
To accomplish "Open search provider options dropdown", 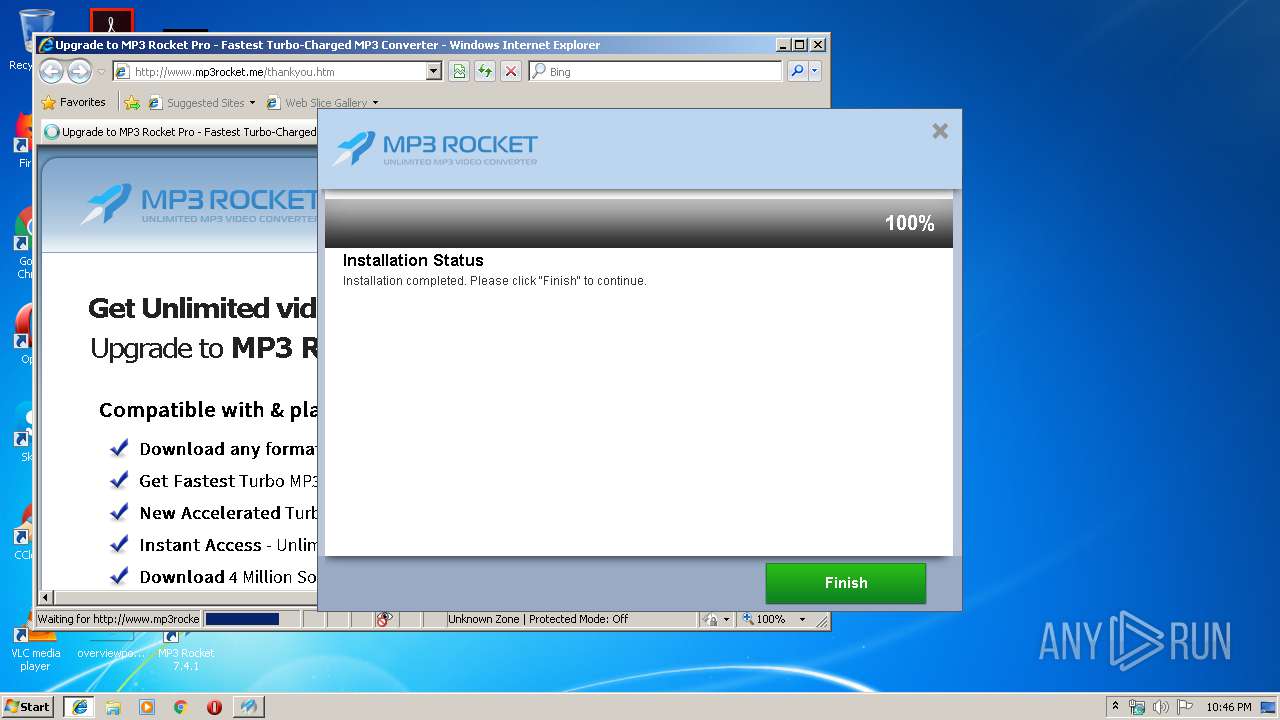I will (815, 71).
